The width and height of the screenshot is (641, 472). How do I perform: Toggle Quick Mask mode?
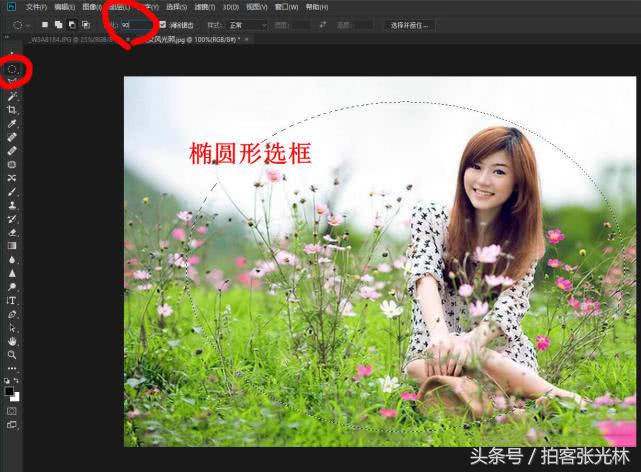pos(12,411)
